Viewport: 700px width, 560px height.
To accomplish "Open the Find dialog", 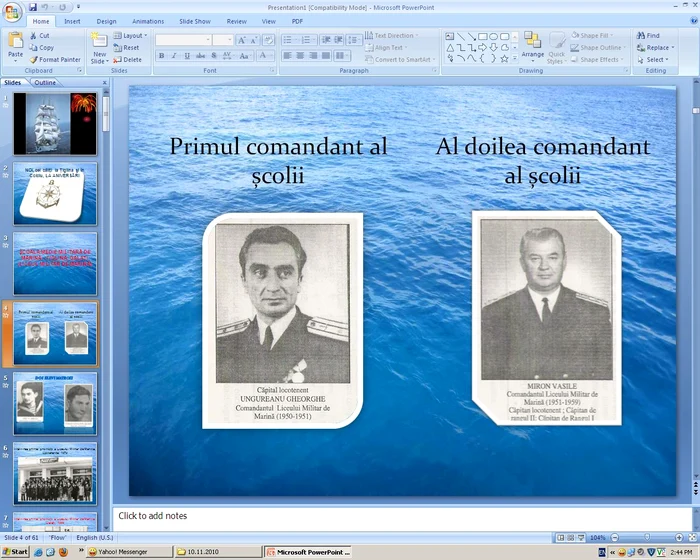I will 648,35.
